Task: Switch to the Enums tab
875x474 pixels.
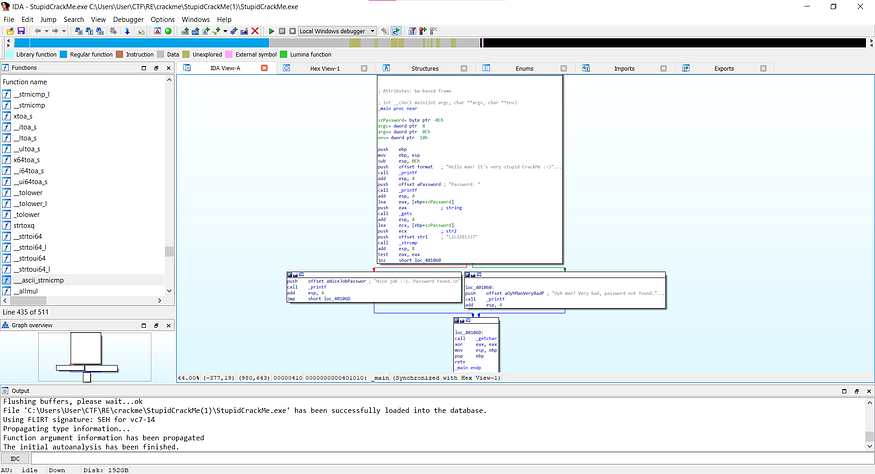Action: (524, 69)
